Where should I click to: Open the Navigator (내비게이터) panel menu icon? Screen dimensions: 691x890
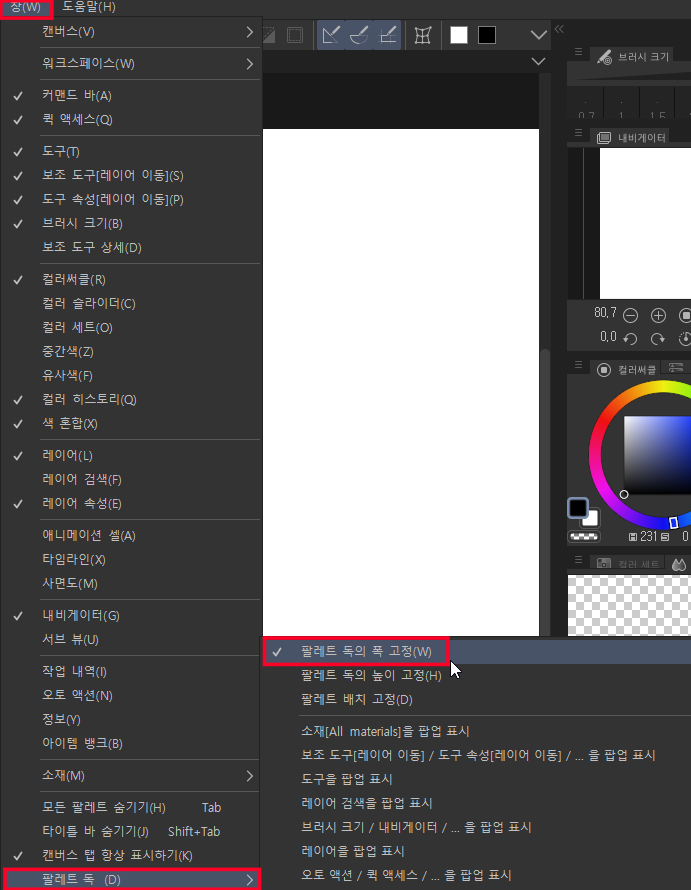[x=578, y=133]
